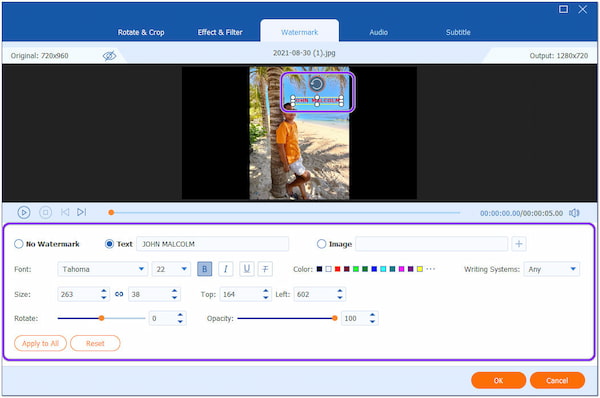Click the rotate handle above the watermark
This screenshot has height=398, width=600.
(x=316, y=84)
